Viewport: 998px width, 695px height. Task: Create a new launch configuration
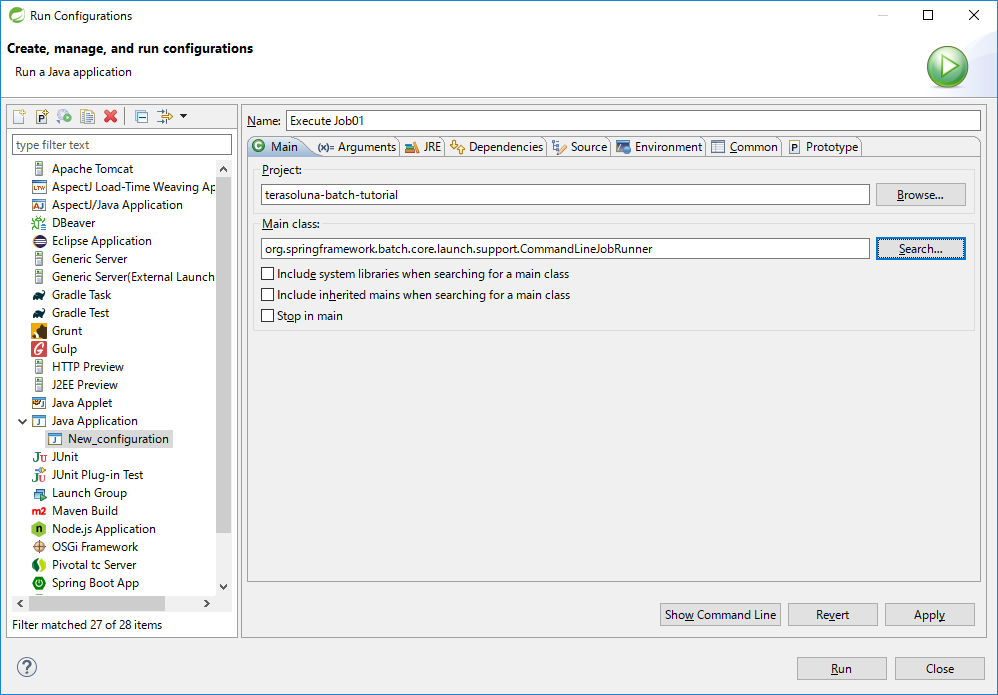(18, 116)
